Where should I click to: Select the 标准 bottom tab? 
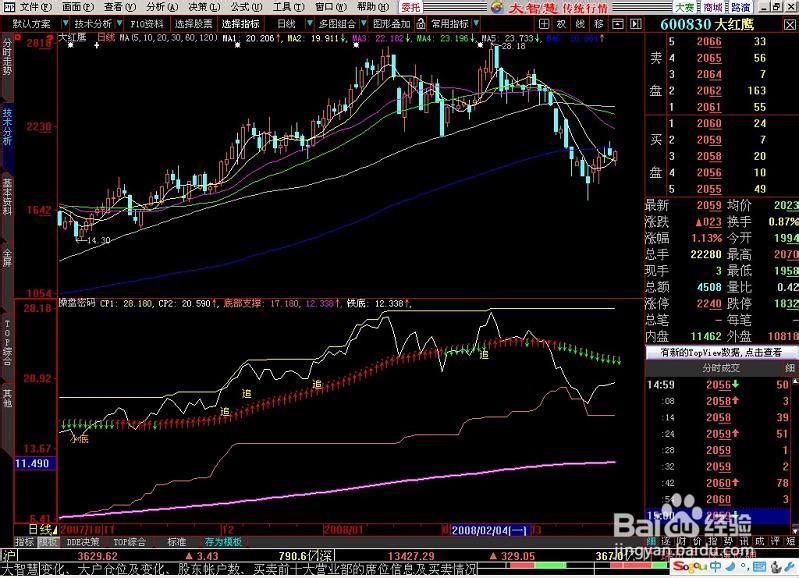[177, 542]
